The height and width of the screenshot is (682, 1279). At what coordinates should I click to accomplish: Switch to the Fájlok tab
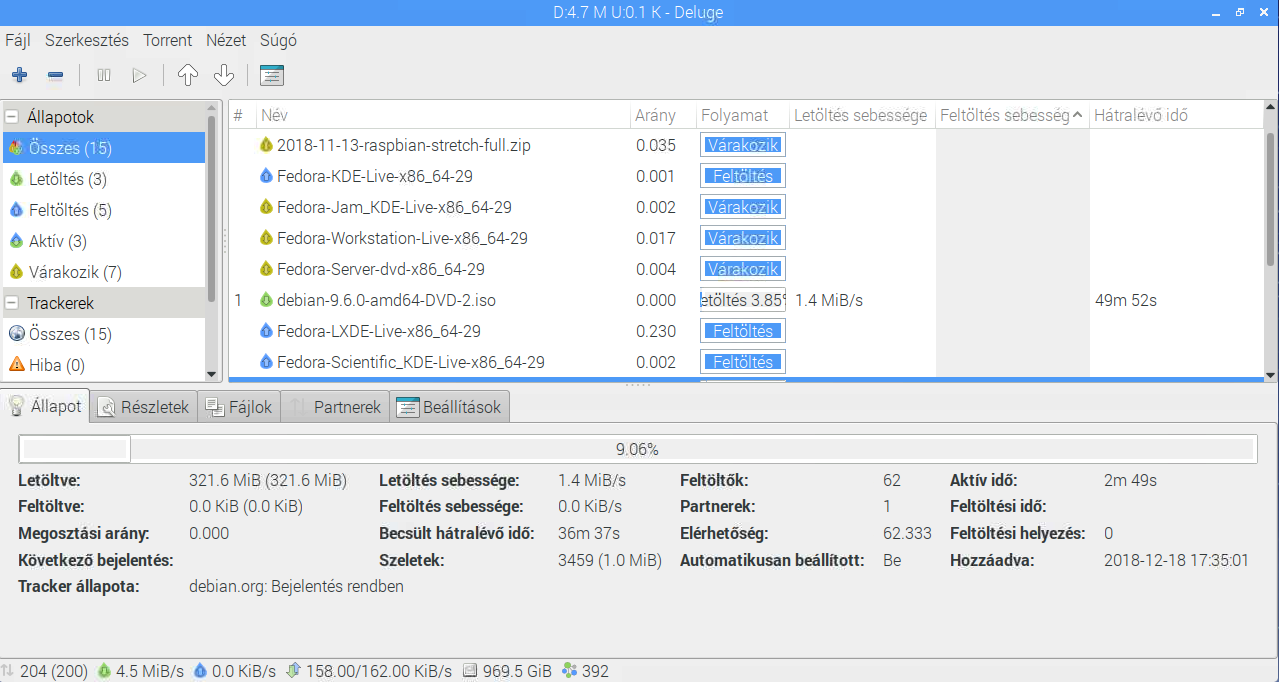click(x=239, y=407)
